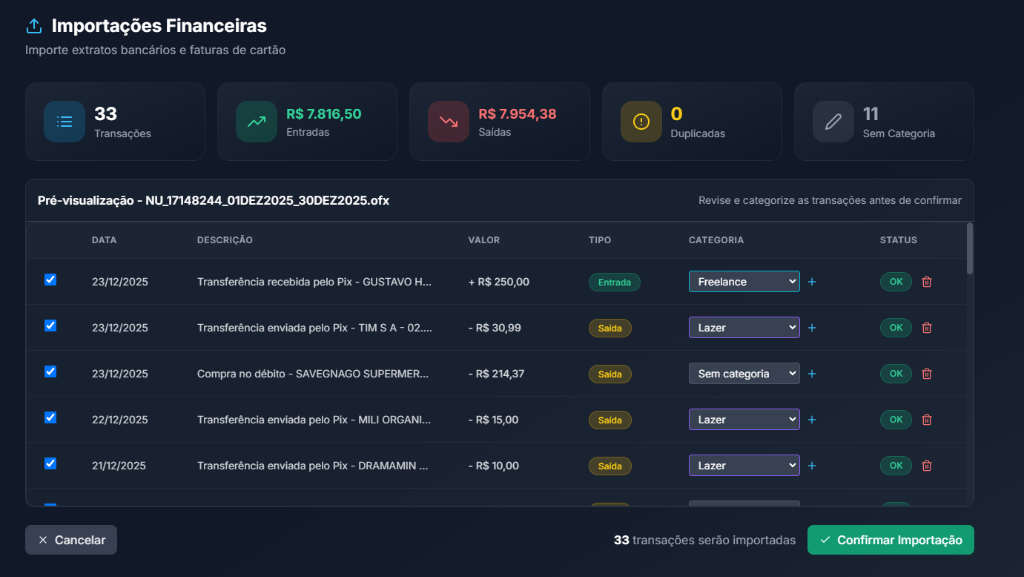This screenshot has height=577, width=1024.
Task: Click the upload icon beside Importações Financeiras
Action: (34, 26)
